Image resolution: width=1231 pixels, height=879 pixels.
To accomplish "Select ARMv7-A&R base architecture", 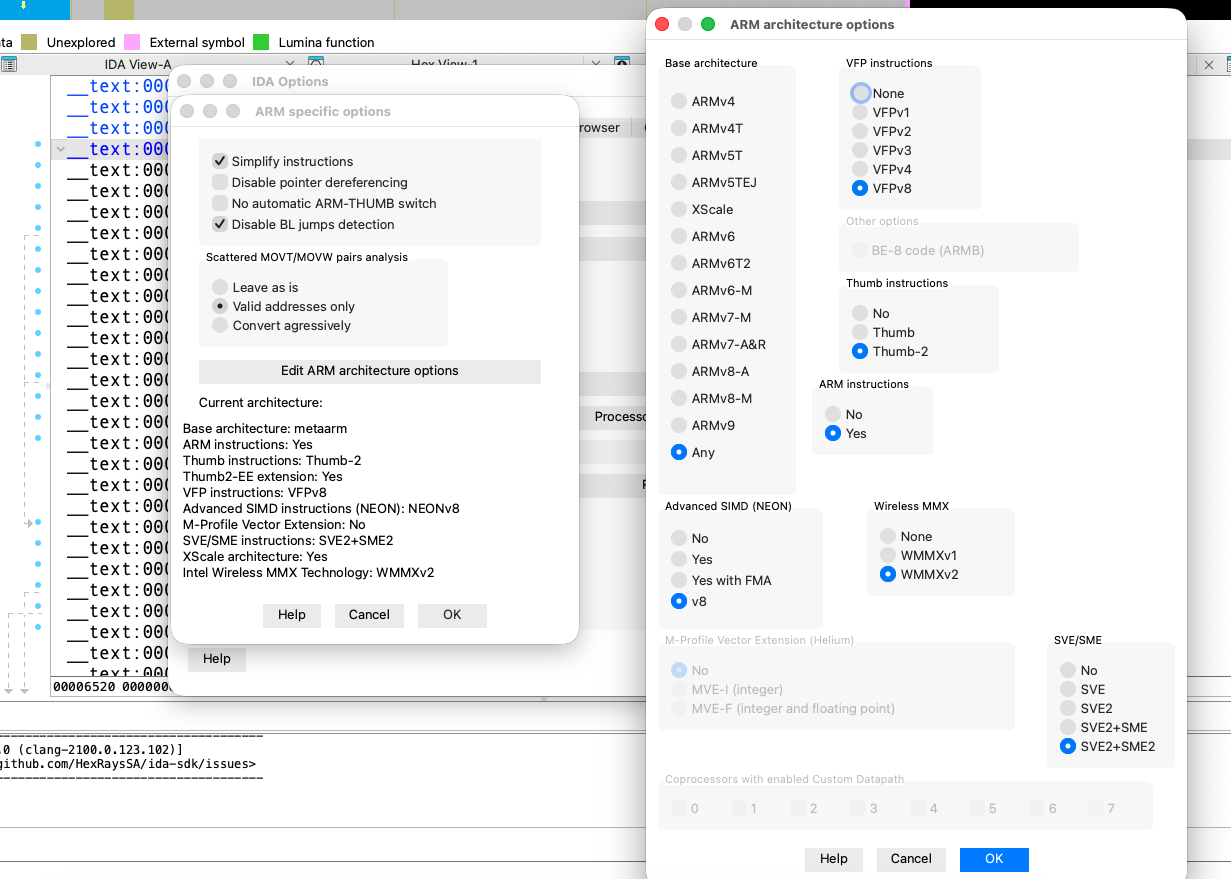I will [679, 344].
